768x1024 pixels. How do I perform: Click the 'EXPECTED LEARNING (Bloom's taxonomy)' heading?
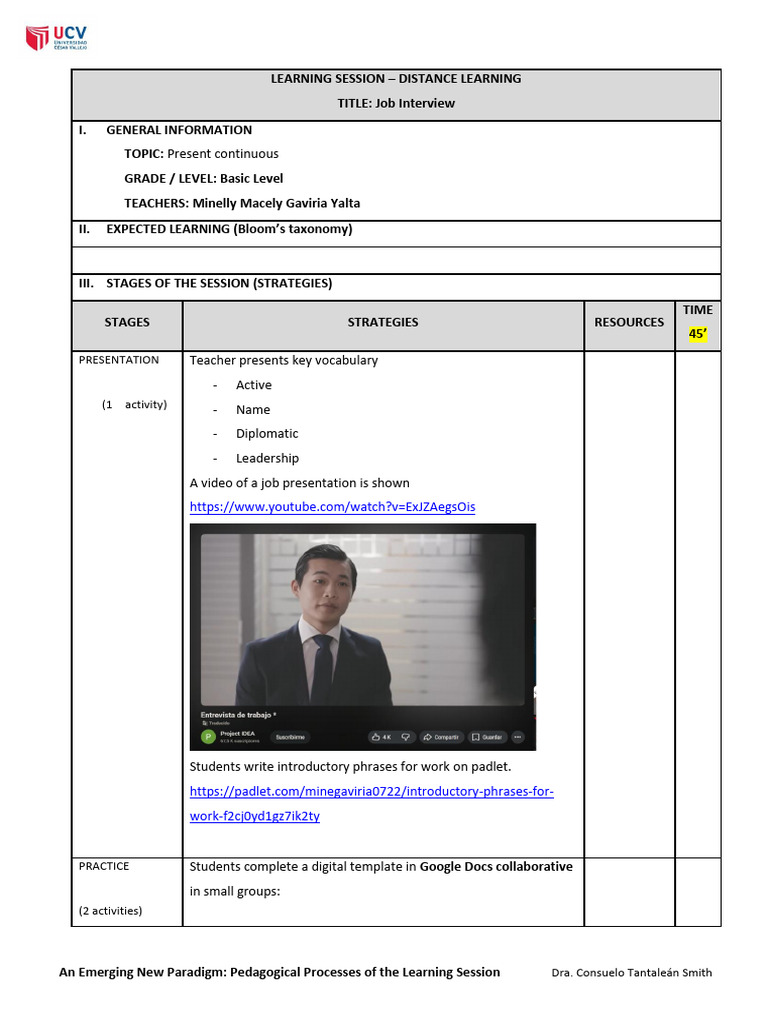click(x=229, y=229)
